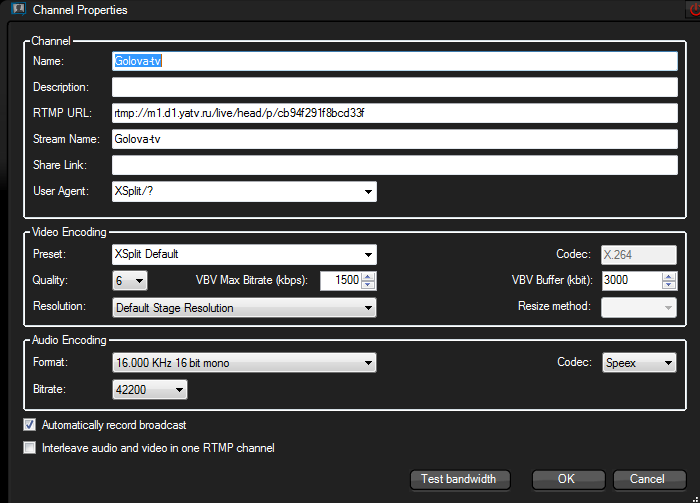Viewport: 700px width, 503px height.
Task: Increase VBV Buffer with up arrow
Action: (x=669, y=277)
